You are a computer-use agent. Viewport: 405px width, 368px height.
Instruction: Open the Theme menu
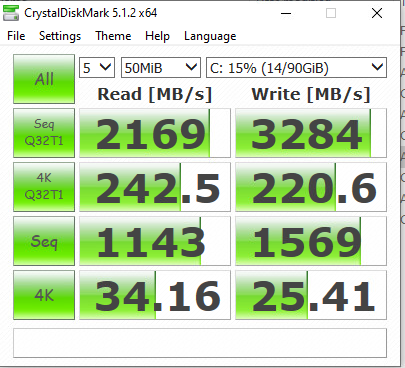113,36
